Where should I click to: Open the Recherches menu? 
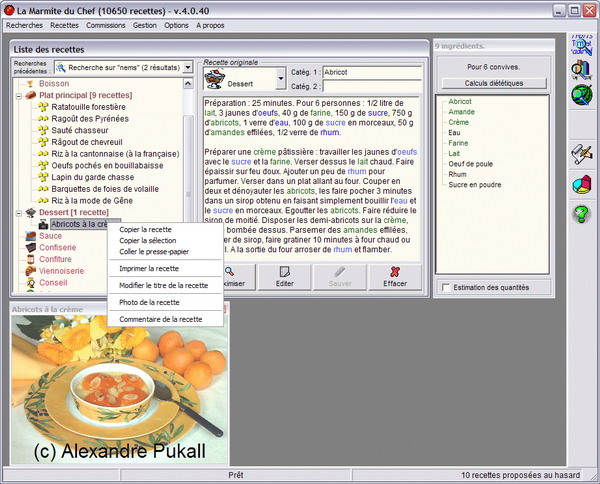(24, 25)
